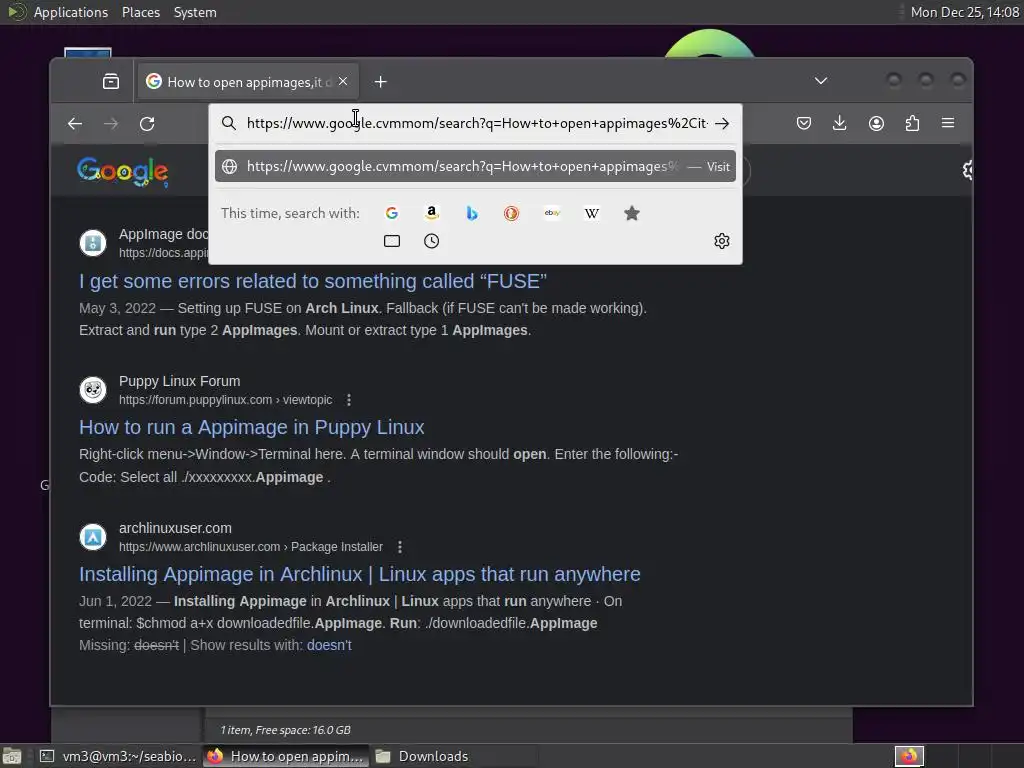Screen dimensions: 1024x768
Task: Click the show desktop icon in bottom panel
Action: tap(12, 756)
